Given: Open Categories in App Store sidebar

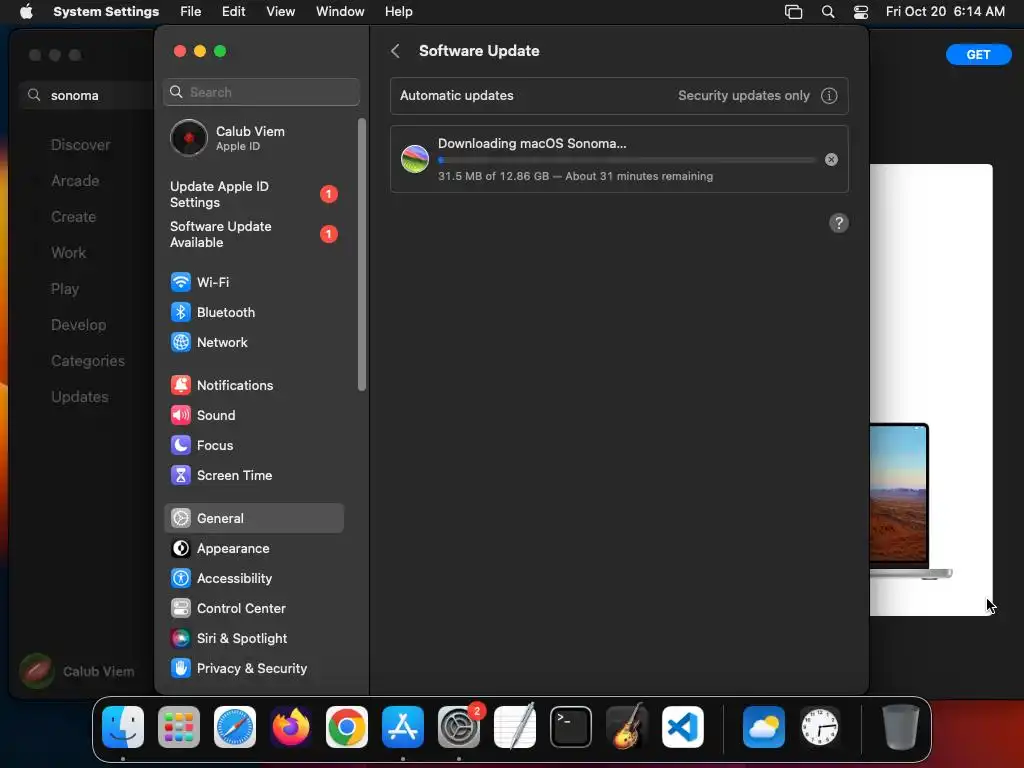Looking at the screenshot, I should click(88, 360).
